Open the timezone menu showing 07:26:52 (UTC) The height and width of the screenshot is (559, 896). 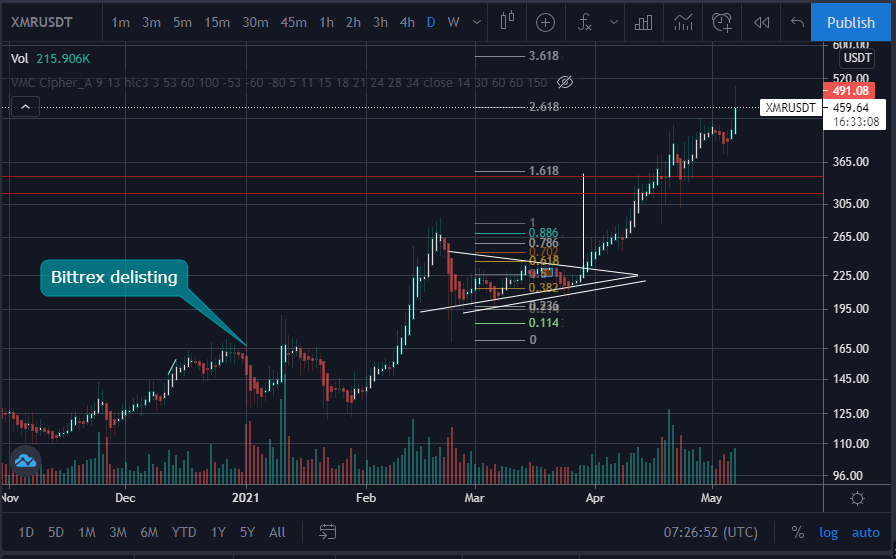click(x=710, y=532)
